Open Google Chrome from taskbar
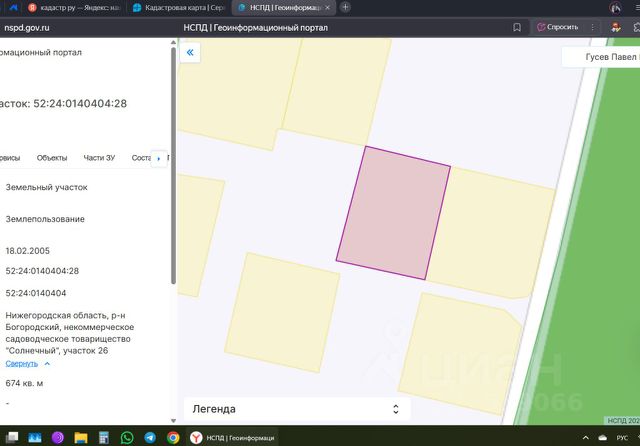 point(173,437)
